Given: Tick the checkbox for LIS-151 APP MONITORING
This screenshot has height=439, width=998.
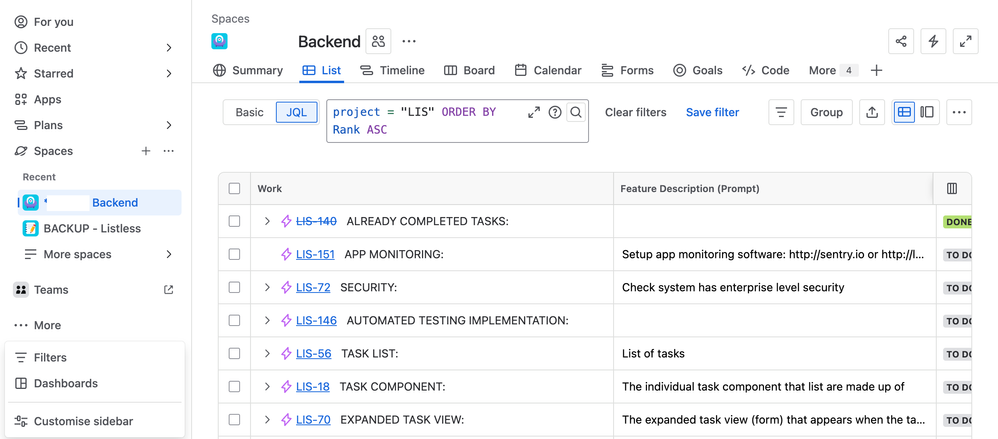Looking at the screenshot, I should coord(234,254).
